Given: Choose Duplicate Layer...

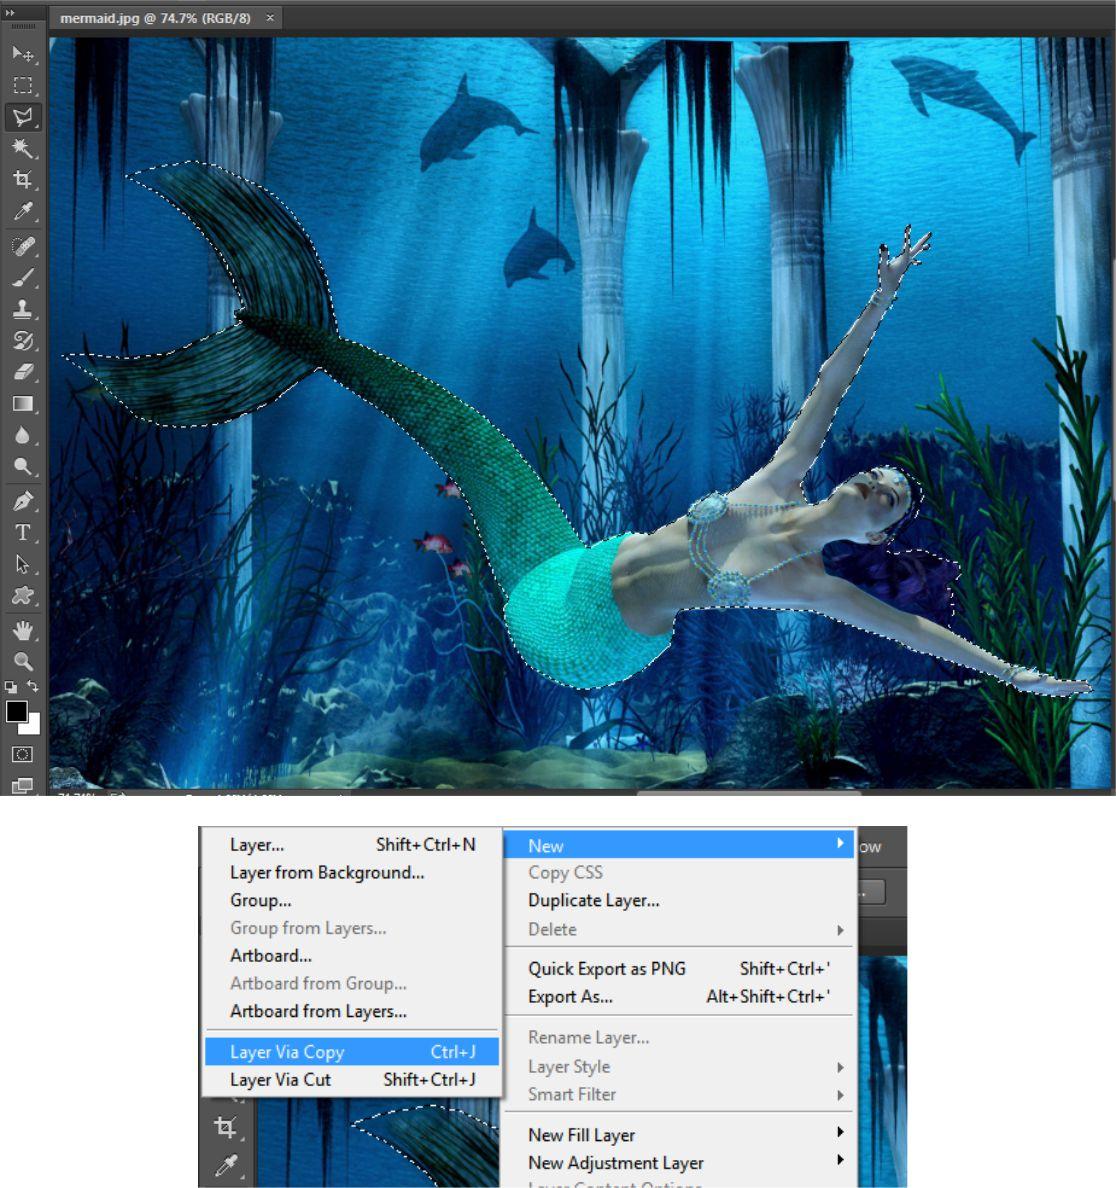Looking at the screenshot, I should coord(680,901).
